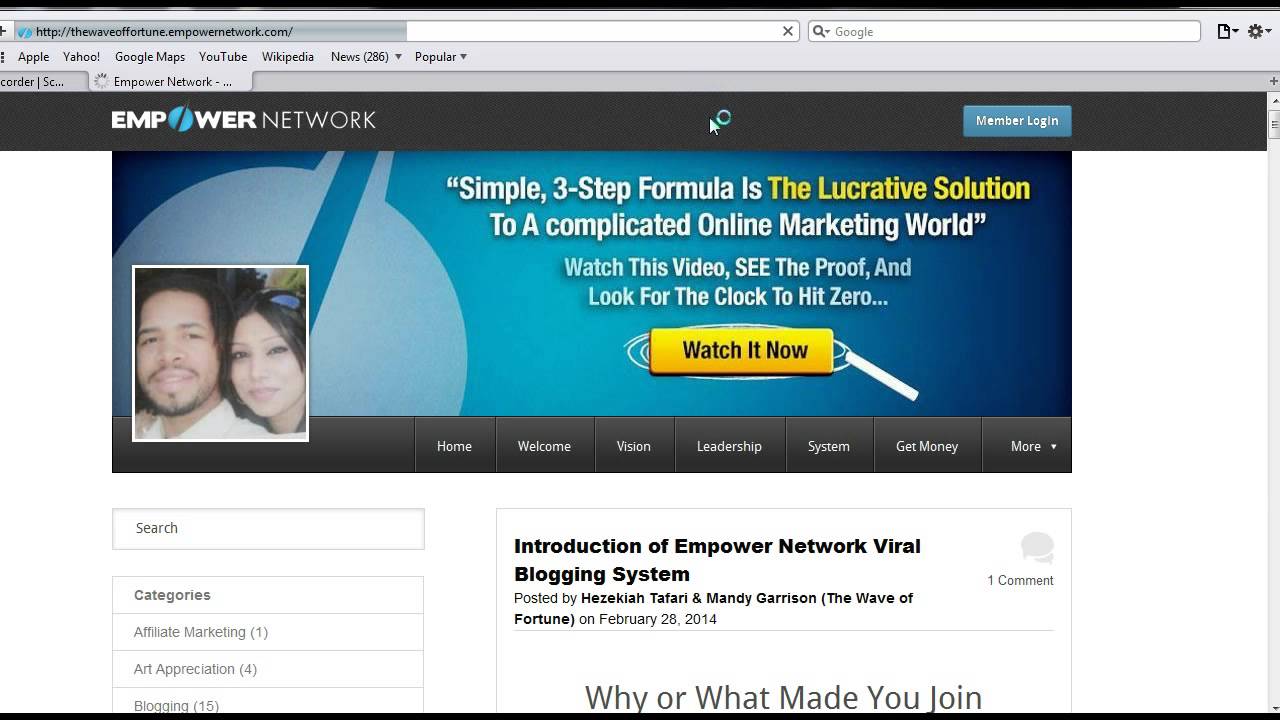Click the Empower Network logo

pyautogui.click(x=243, y=120)
